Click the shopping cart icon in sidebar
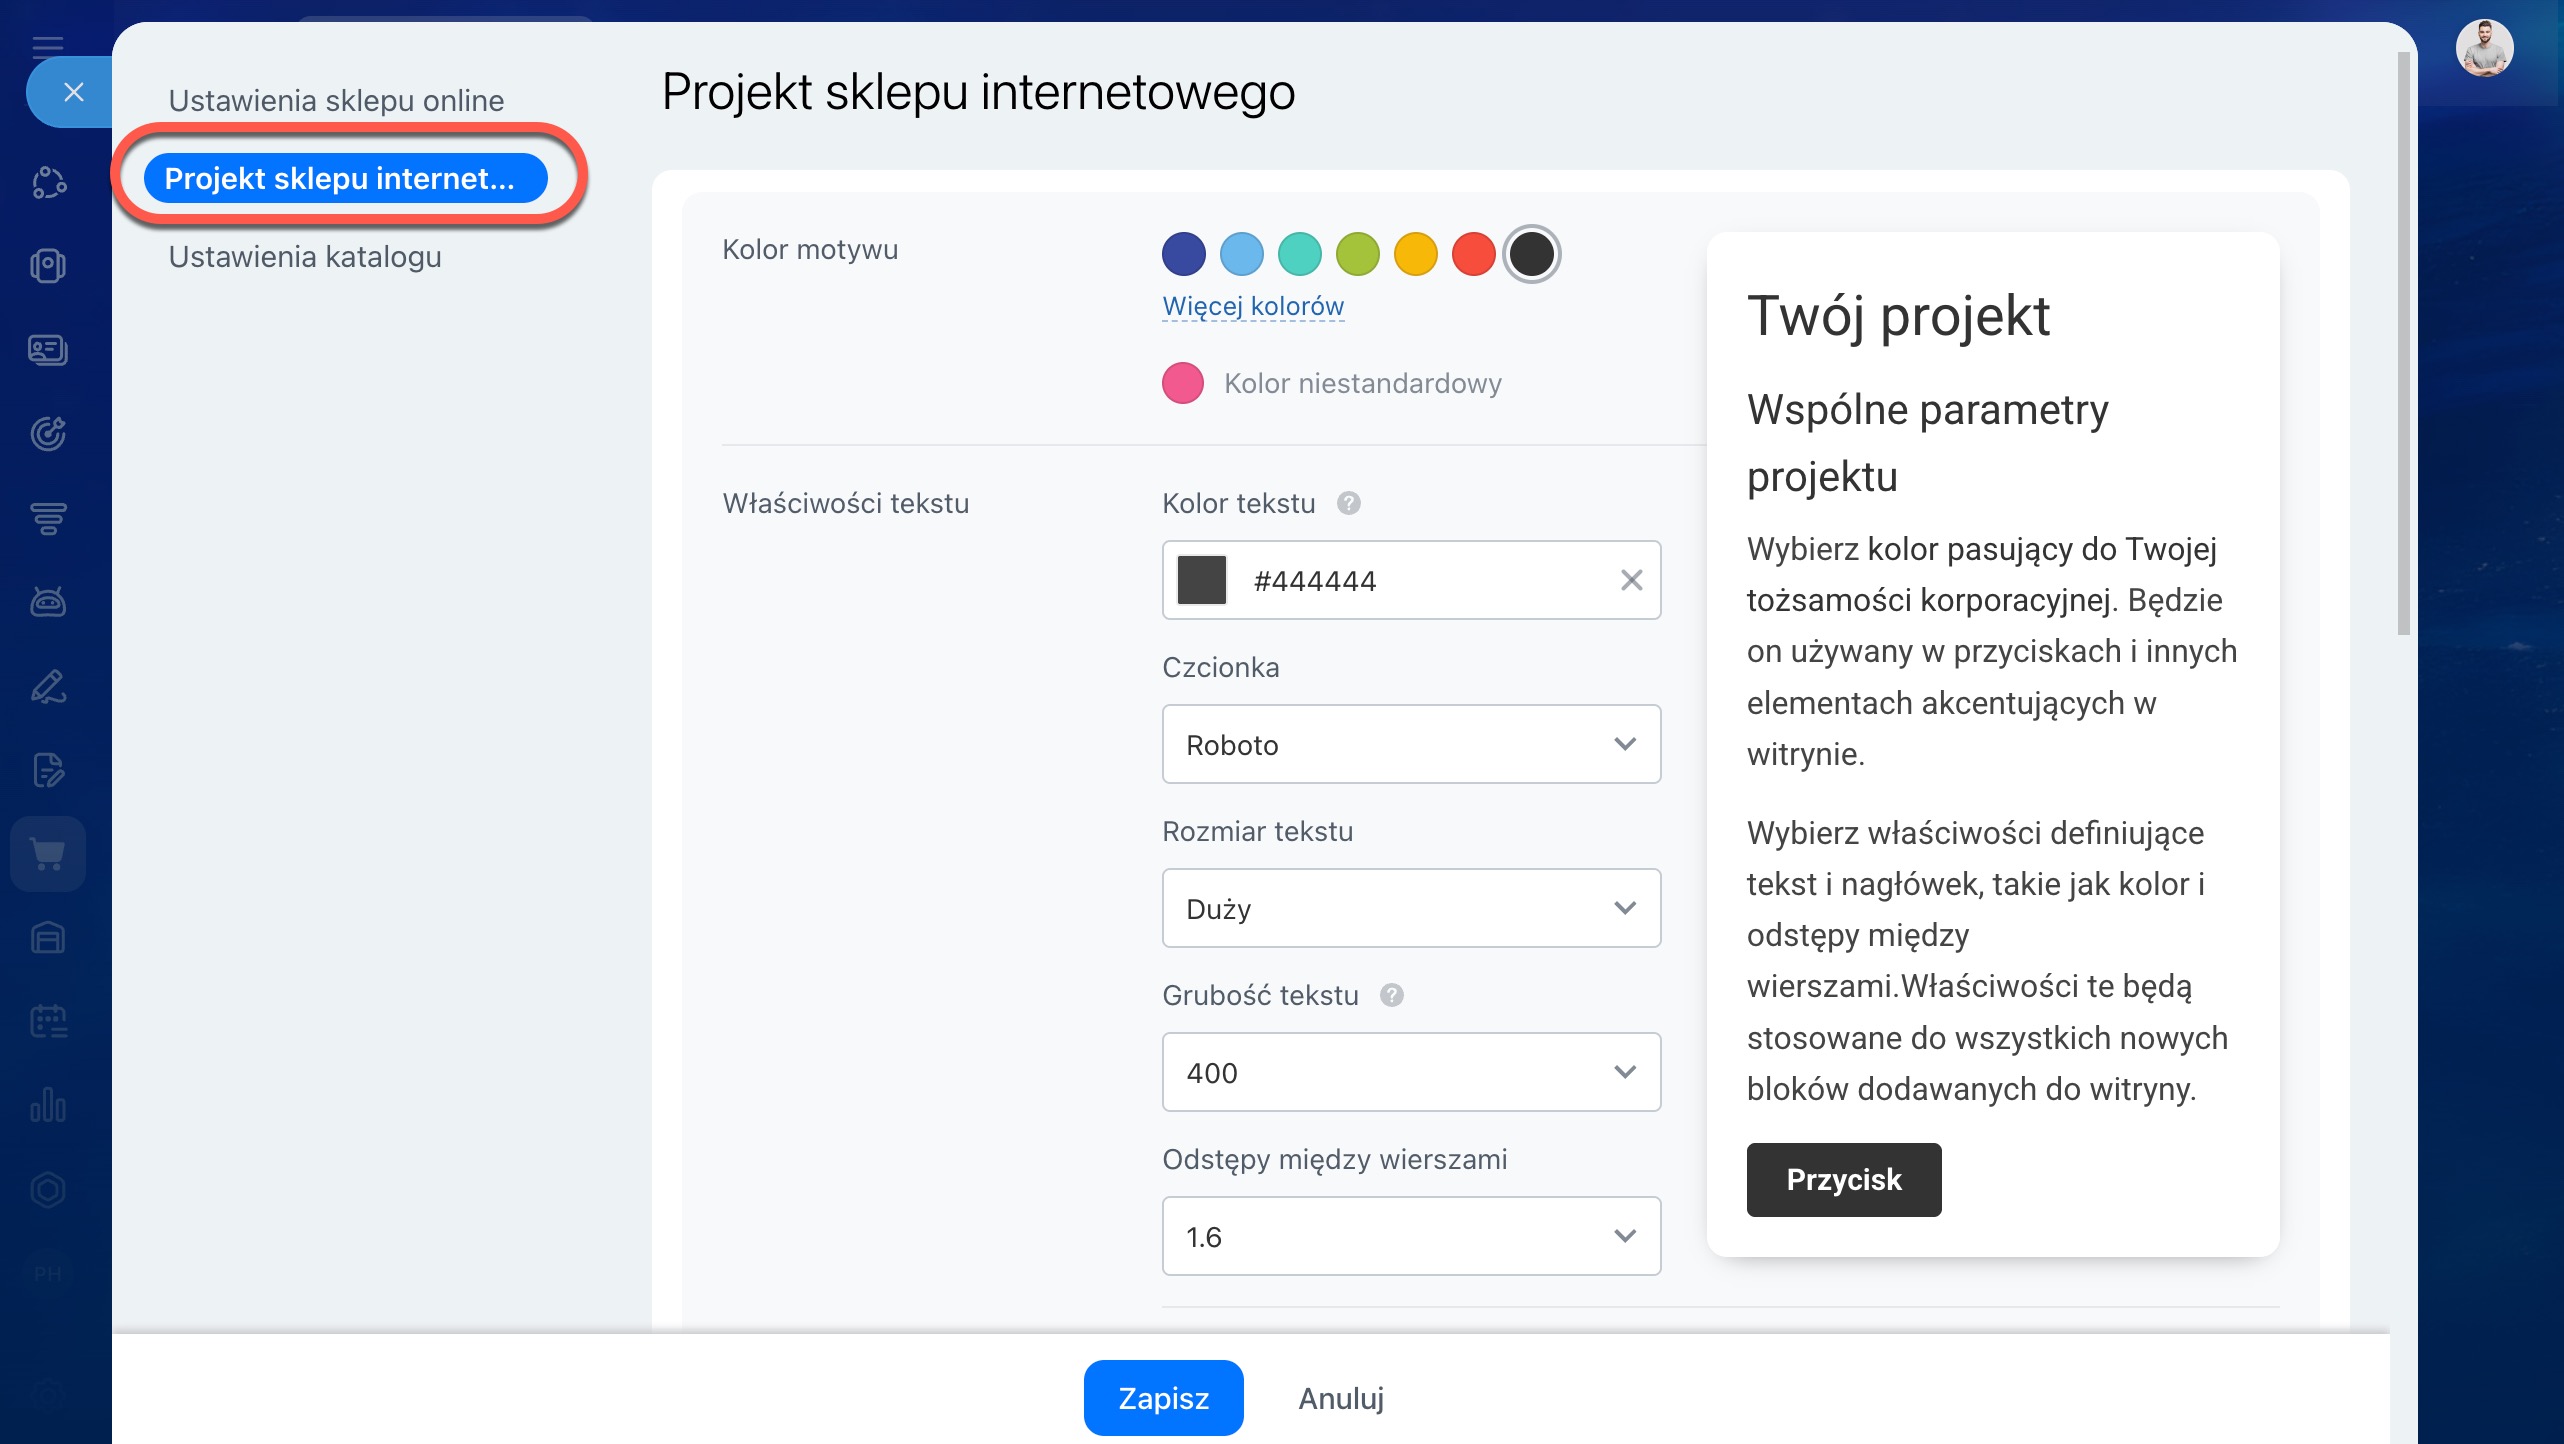 pyautogui.click(x=48, y=854)
